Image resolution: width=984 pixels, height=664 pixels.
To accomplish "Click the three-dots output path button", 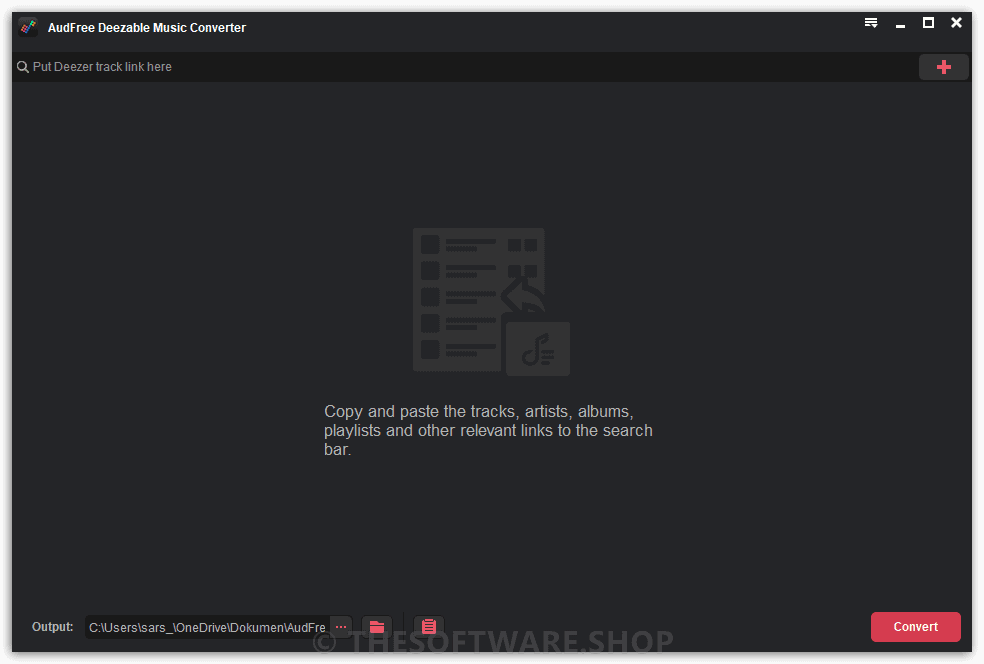I will point(341,627).
